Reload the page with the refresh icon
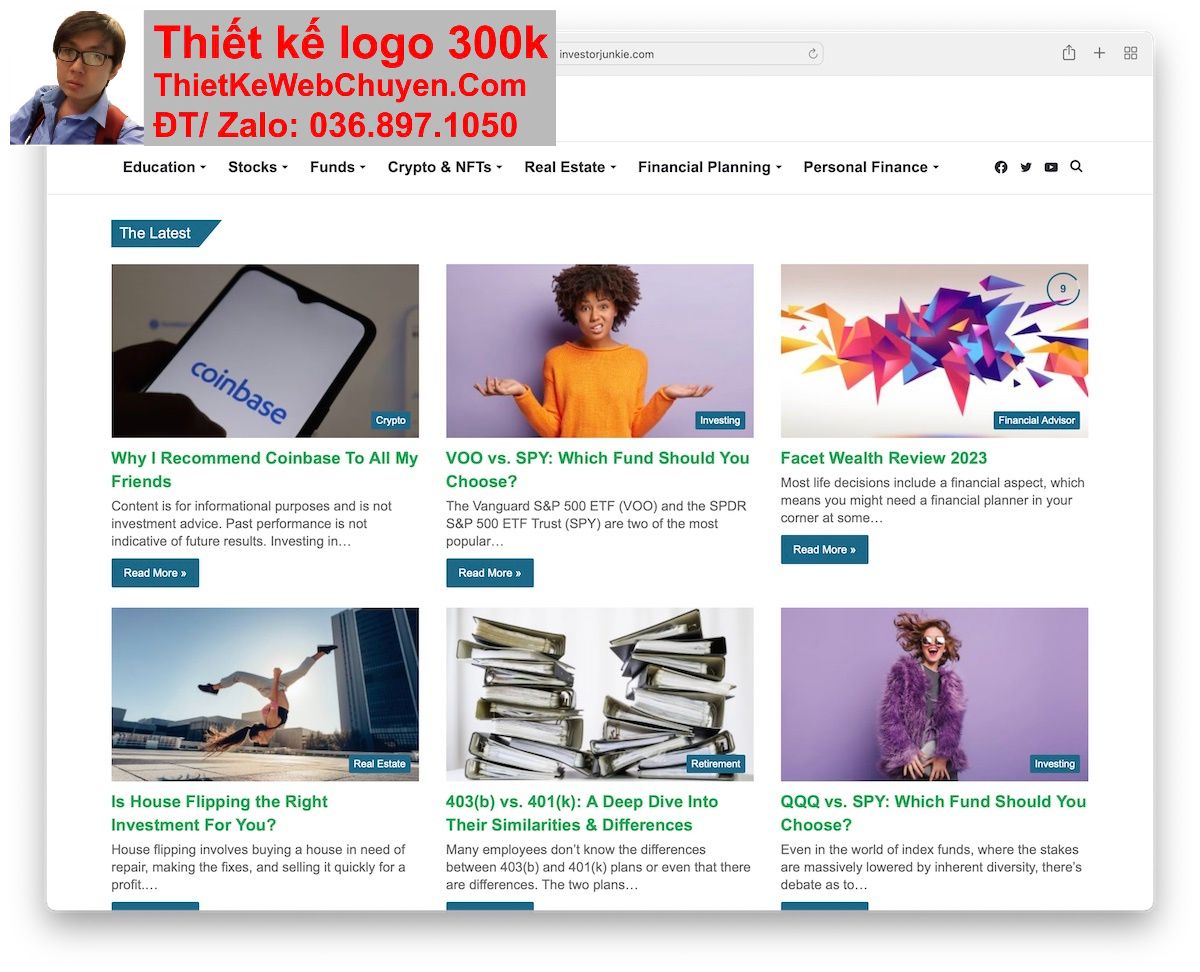Image resolution: width=1200 pixels, height=972 pixels. [x=813, y=54]
